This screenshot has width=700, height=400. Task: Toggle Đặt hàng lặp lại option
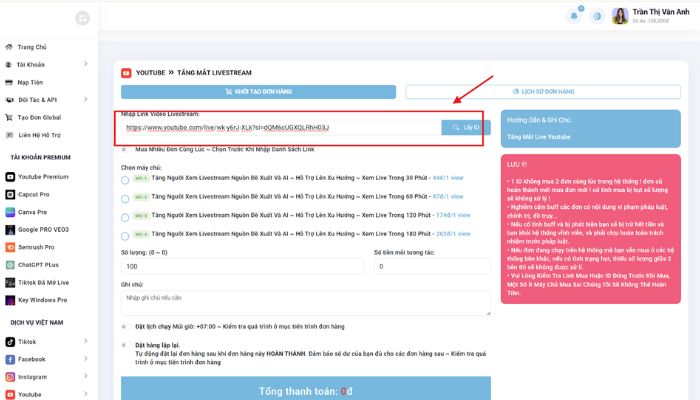click(x=124, y=345)
